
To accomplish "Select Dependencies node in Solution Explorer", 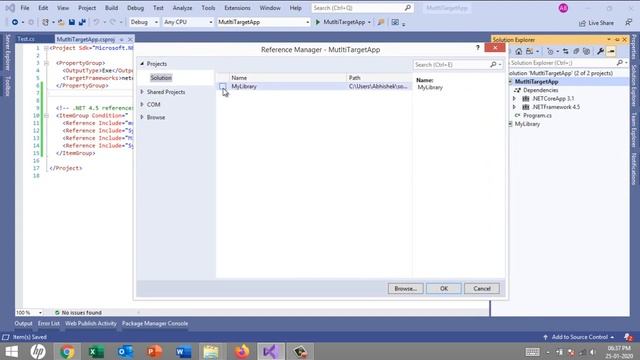I will (540, 90).
